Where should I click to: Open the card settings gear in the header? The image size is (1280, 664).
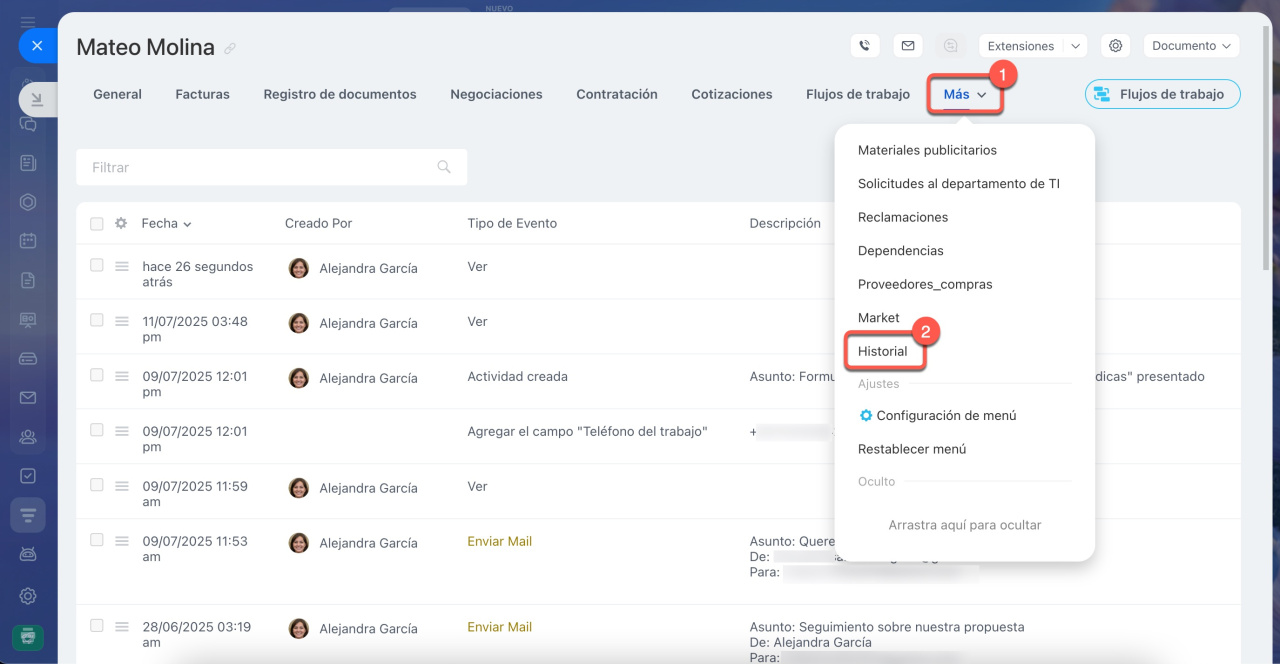1116,46
